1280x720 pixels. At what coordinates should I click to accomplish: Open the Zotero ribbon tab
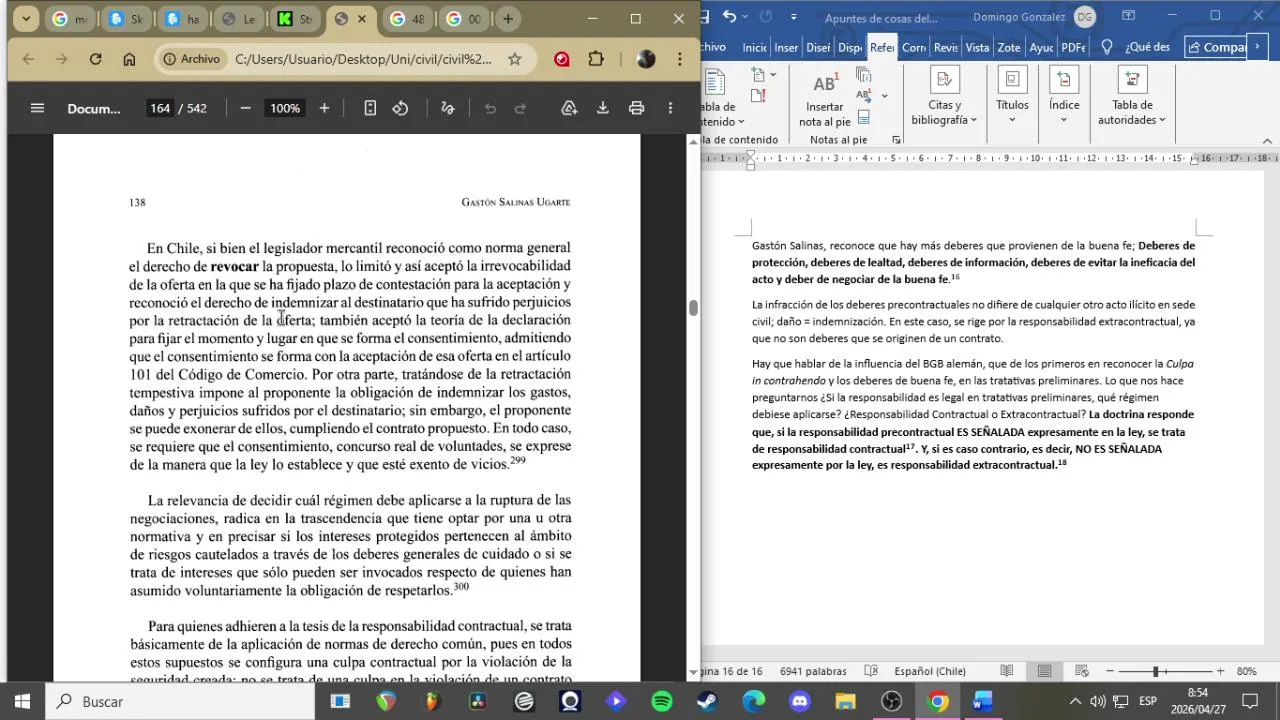pyautogui.click(x=1009, y=47)
